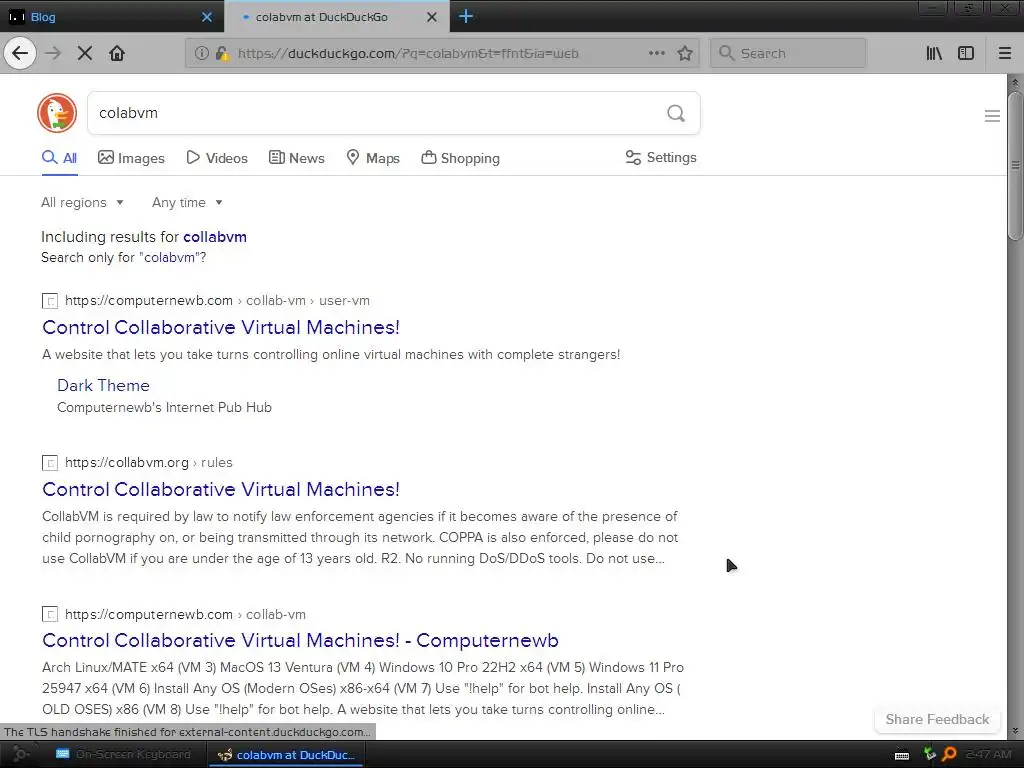Switch to Images results
1024x768 pixels.
131,158
